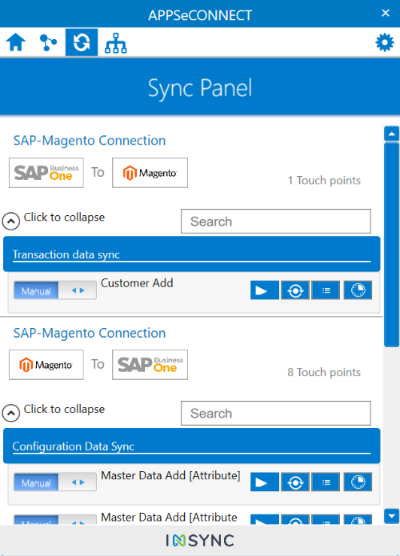400x556 pixels.
Task: Click resync target icon for Master Data Add [Attribute]
Action: coord(295,482)
